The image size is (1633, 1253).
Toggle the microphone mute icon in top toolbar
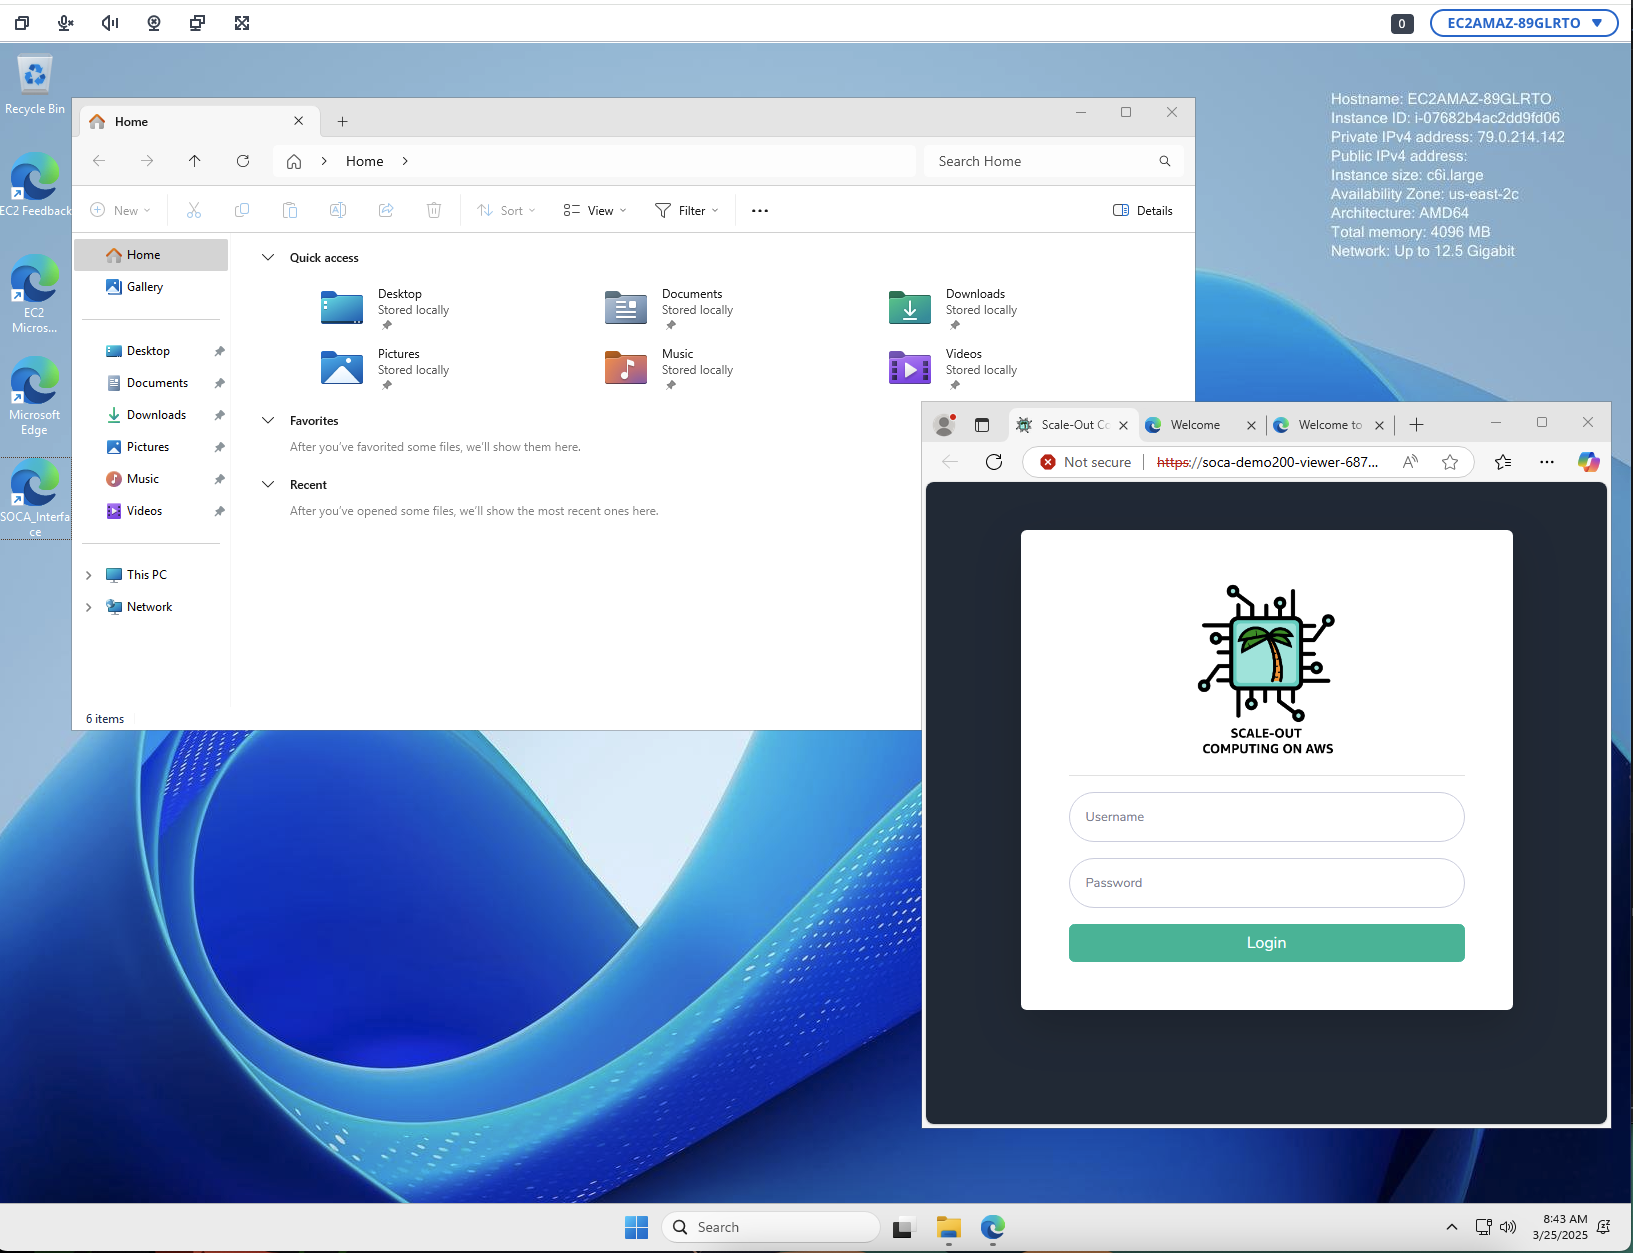point(66,23)
